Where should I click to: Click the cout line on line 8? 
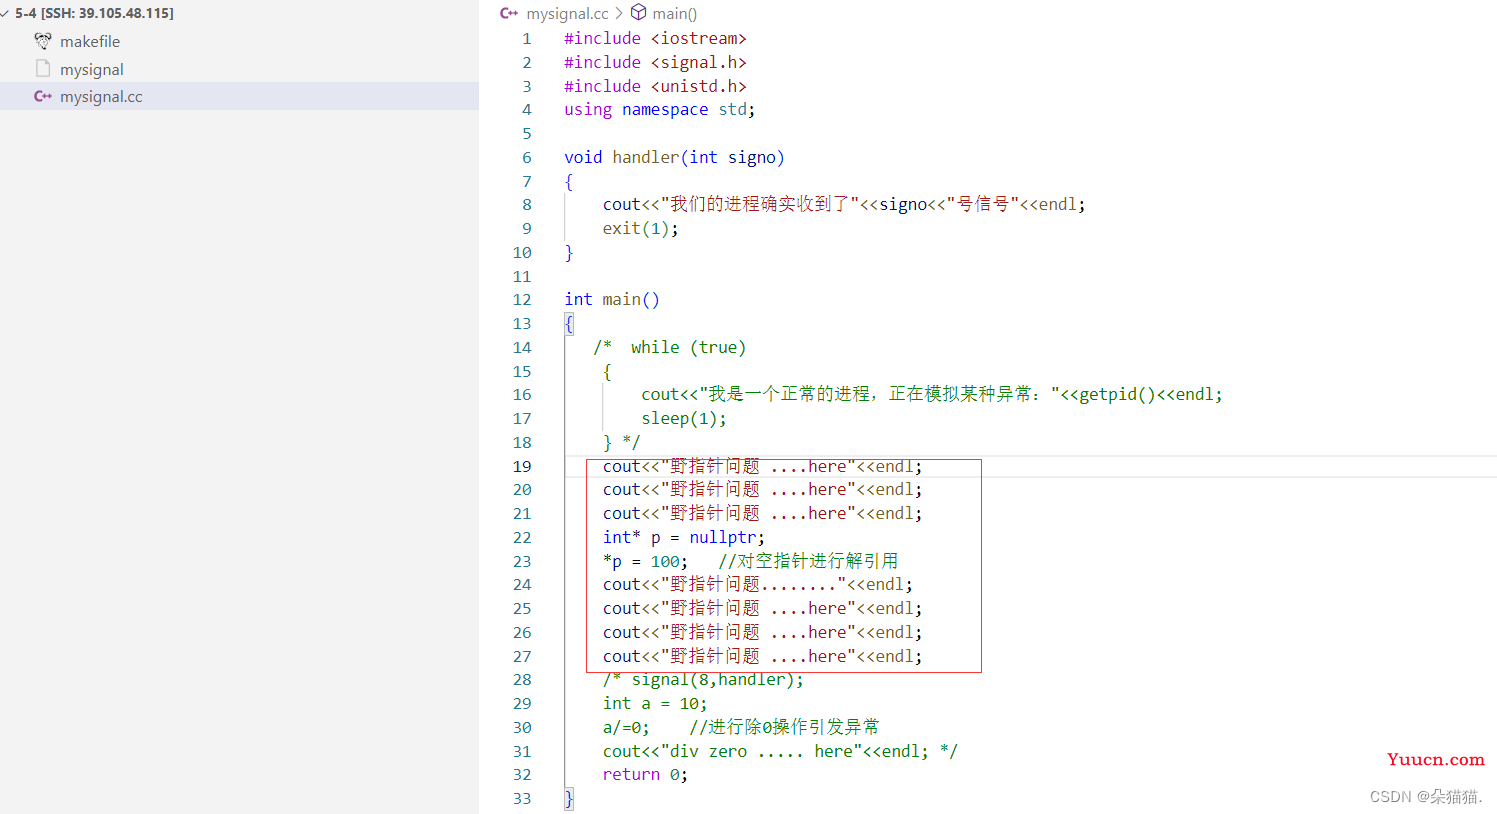[844, 204]
